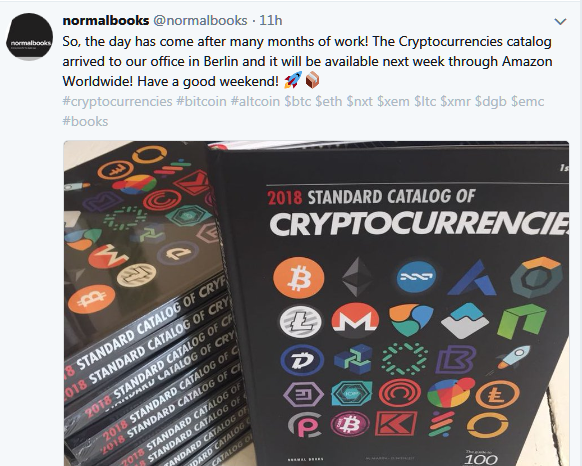Screen dimensions: 582x466
Task: Open the normalbooks display name link
Action: tap(106, 20)
